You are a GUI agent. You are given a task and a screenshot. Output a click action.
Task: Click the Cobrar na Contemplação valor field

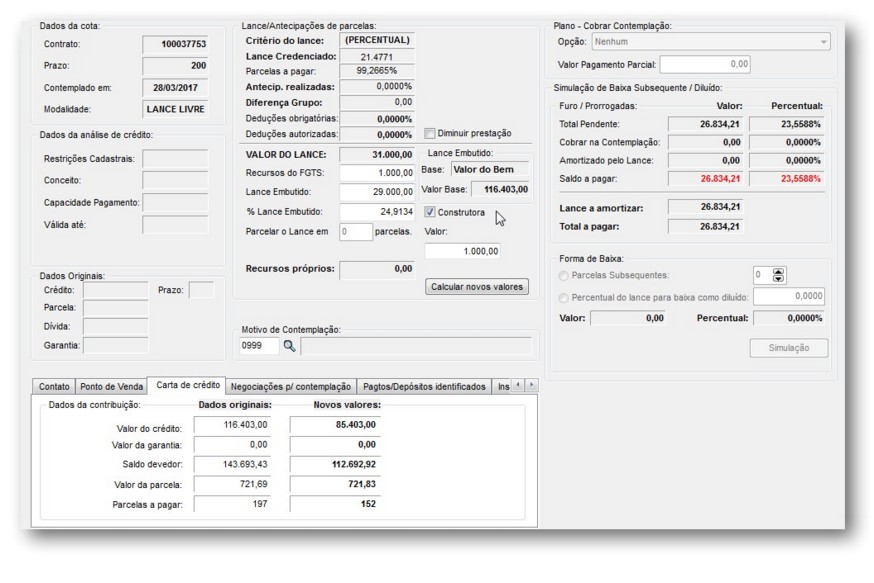pyautogui.click(x=706, y=143)
